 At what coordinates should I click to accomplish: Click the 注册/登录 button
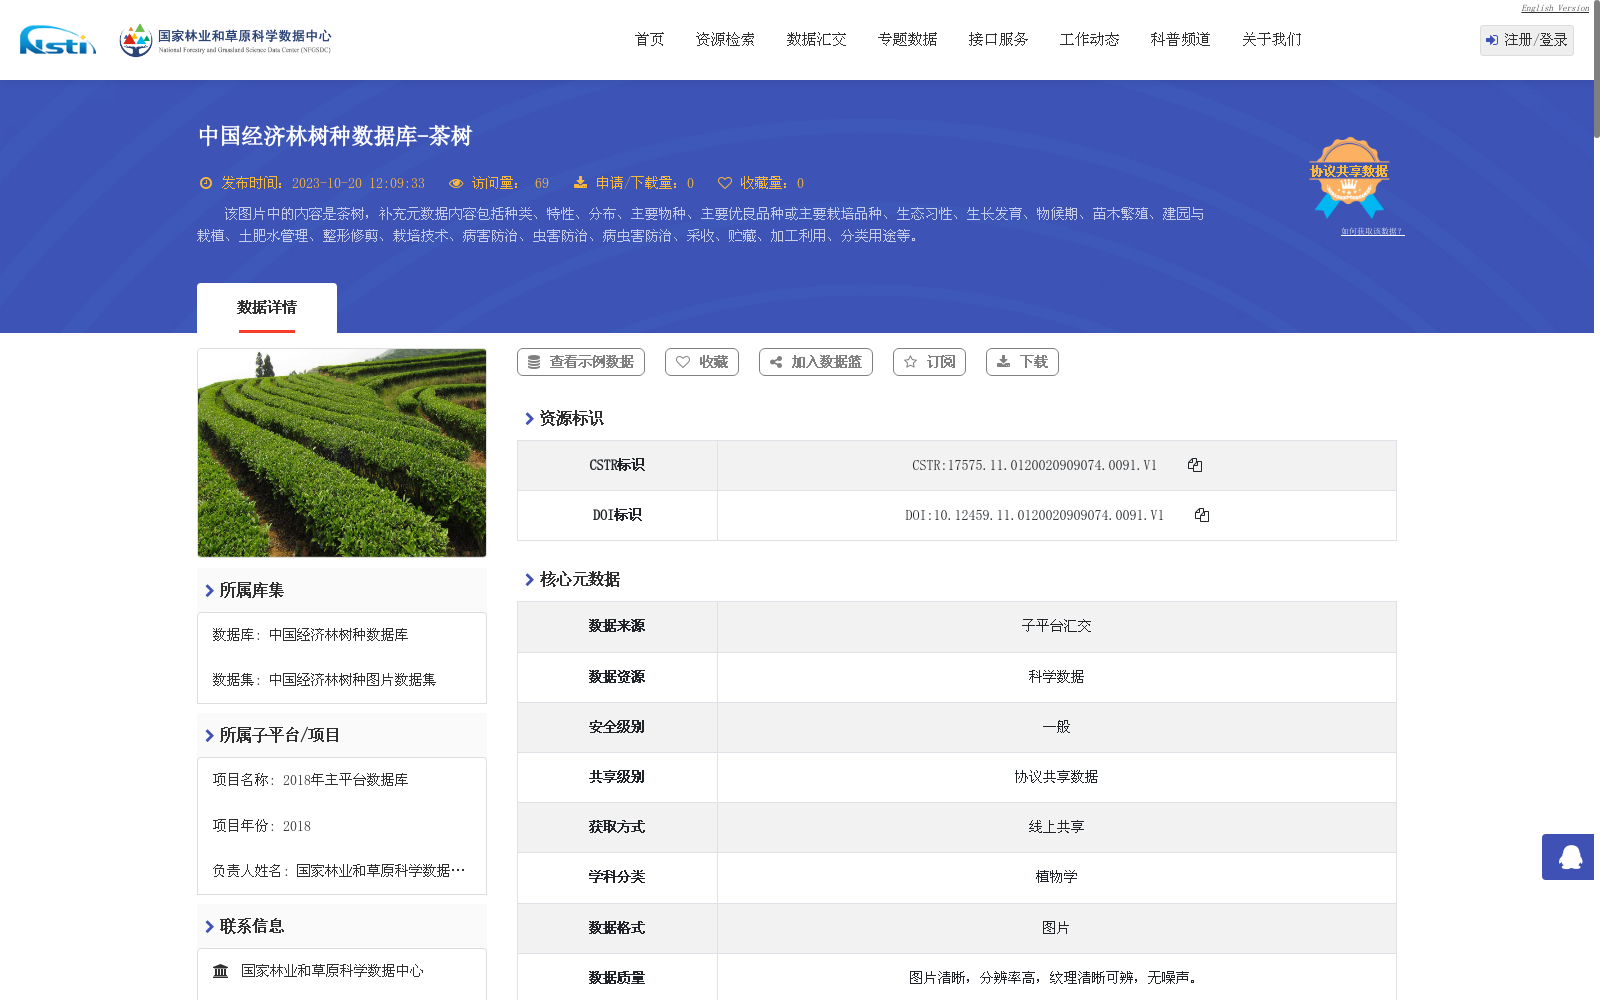tap(1527, 40)
